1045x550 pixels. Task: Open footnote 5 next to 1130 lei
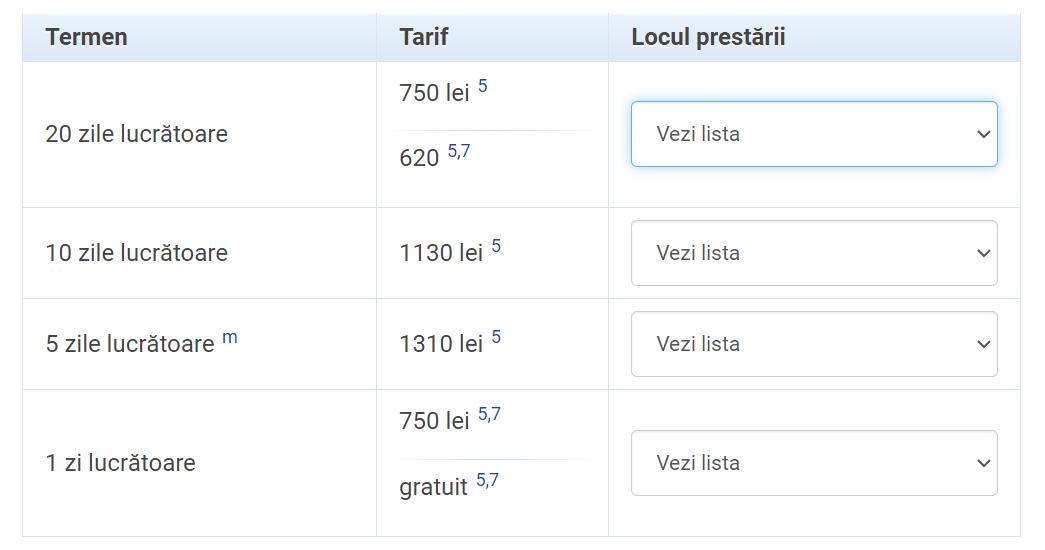tap(496, 246)
